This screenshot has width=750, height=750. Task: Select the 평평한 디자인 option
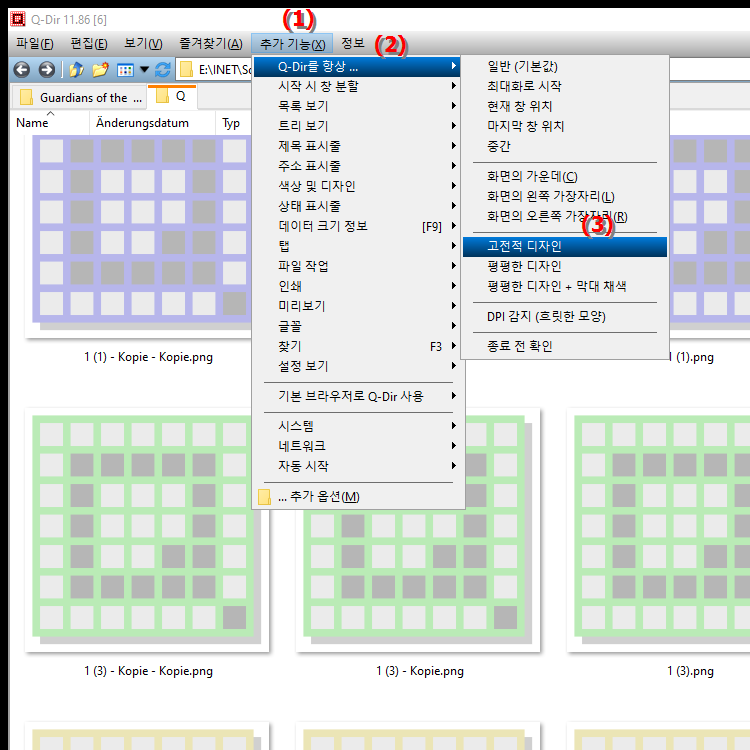[x=565, y=266]
